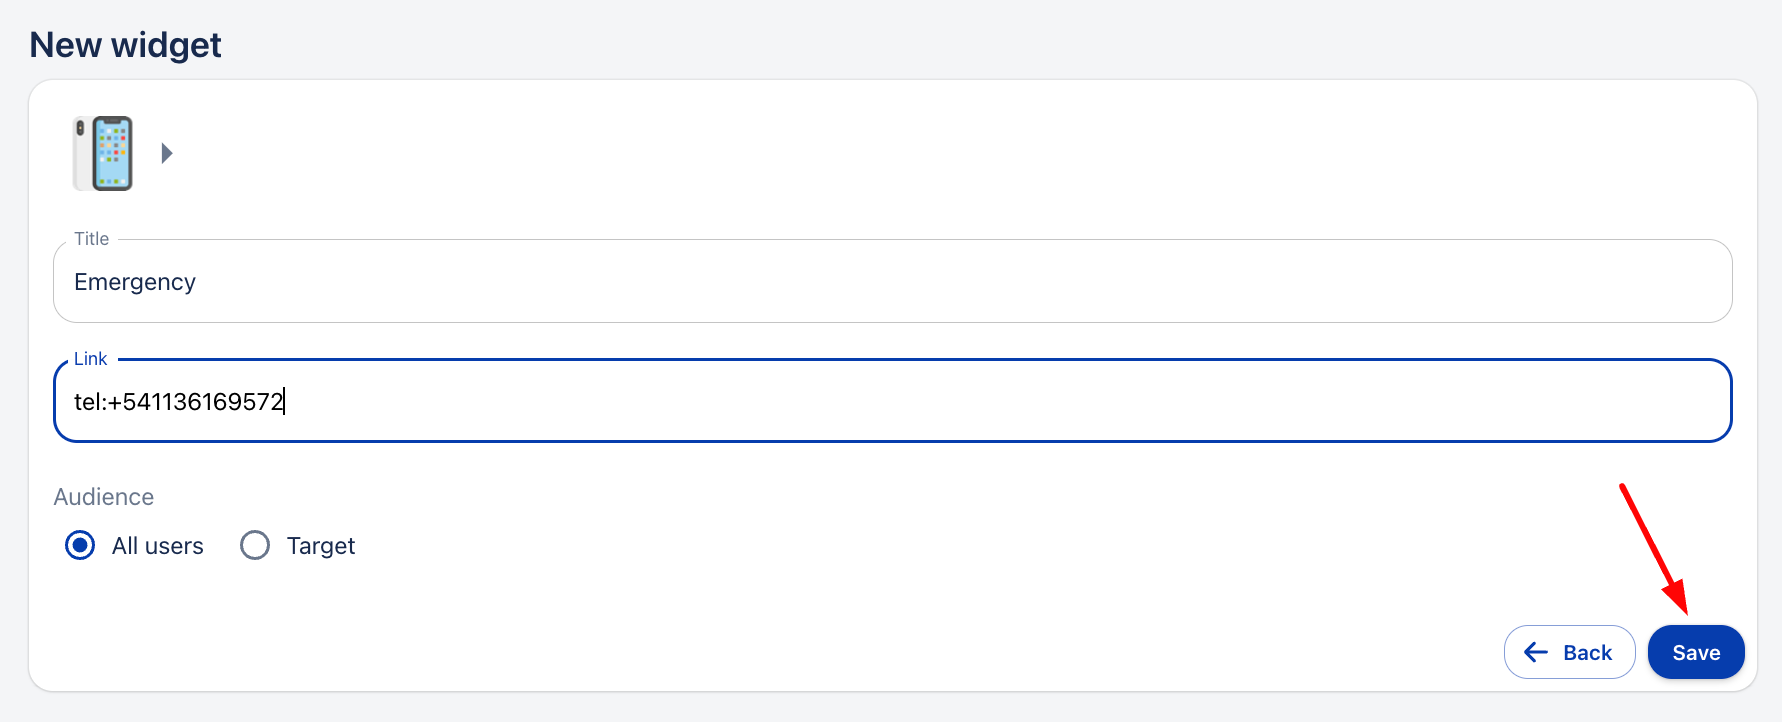The height and width of the screenshot is (722, 1782).
Task: Click the mobile phone emoji icon
Action: coord(104,153)
